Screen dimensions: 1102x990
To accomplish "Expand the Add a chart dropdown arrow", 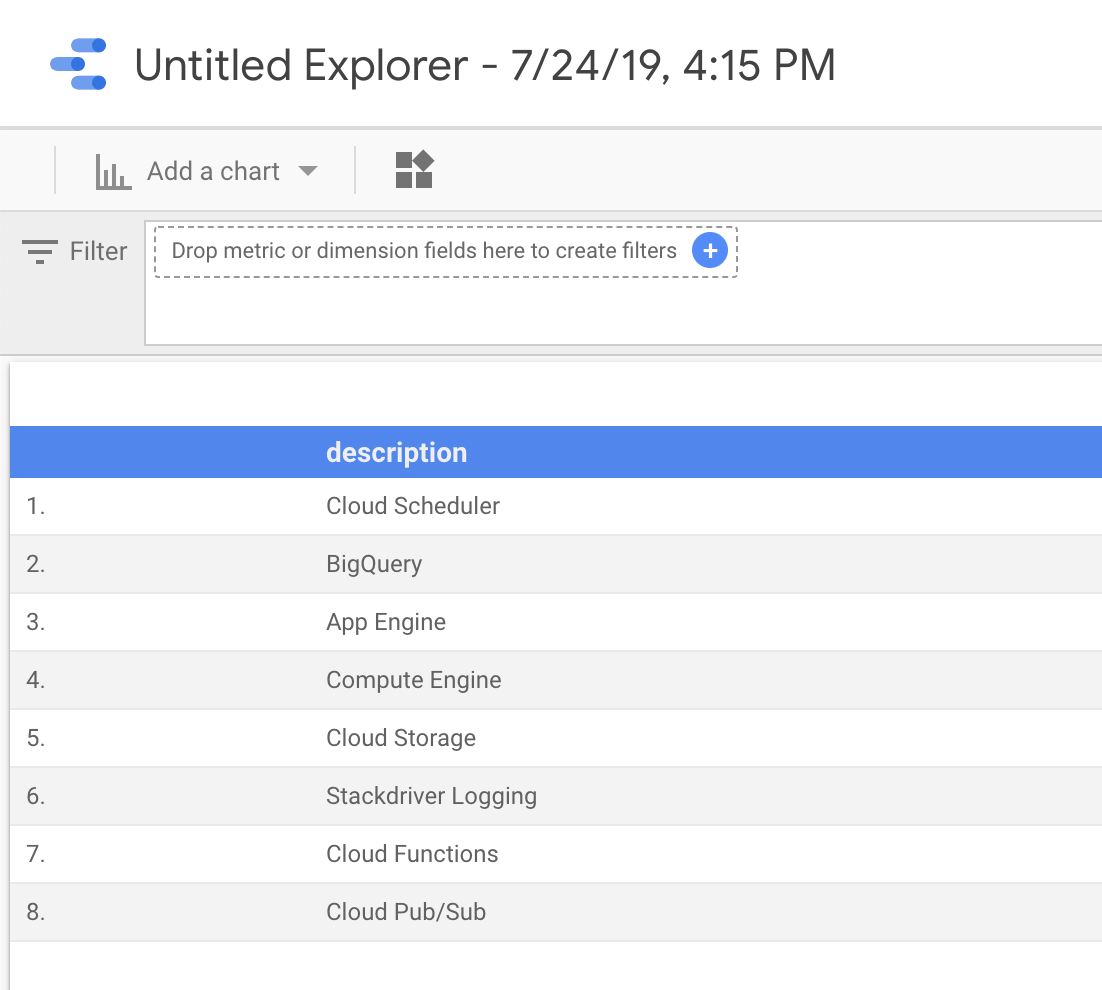I will click(x=308, y=171).
